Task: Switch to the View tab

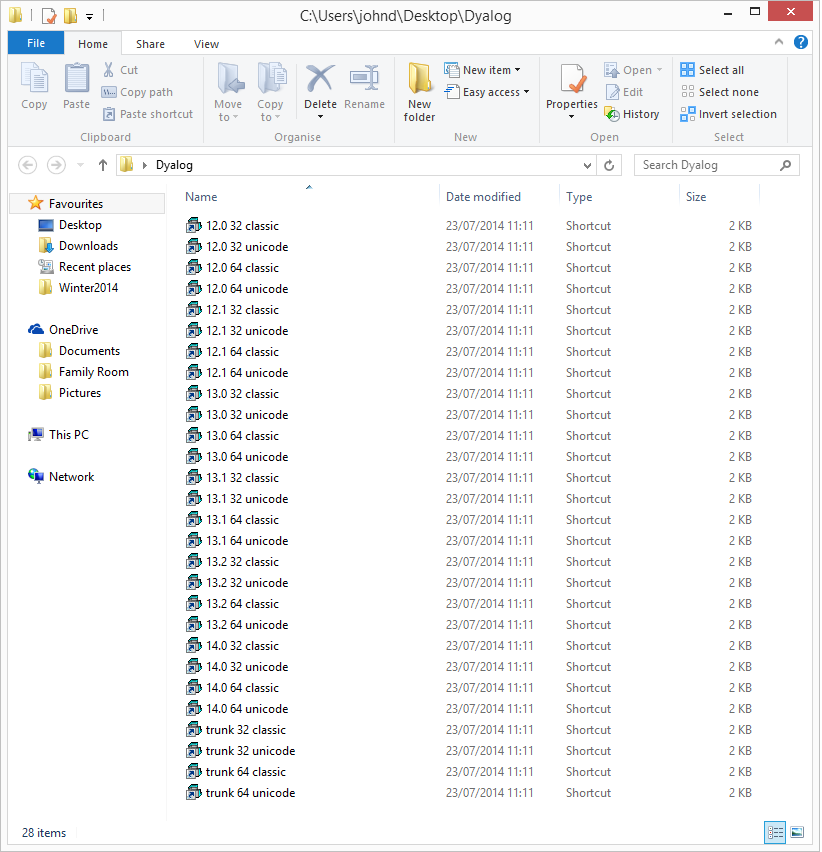Action: coord(206,44)
